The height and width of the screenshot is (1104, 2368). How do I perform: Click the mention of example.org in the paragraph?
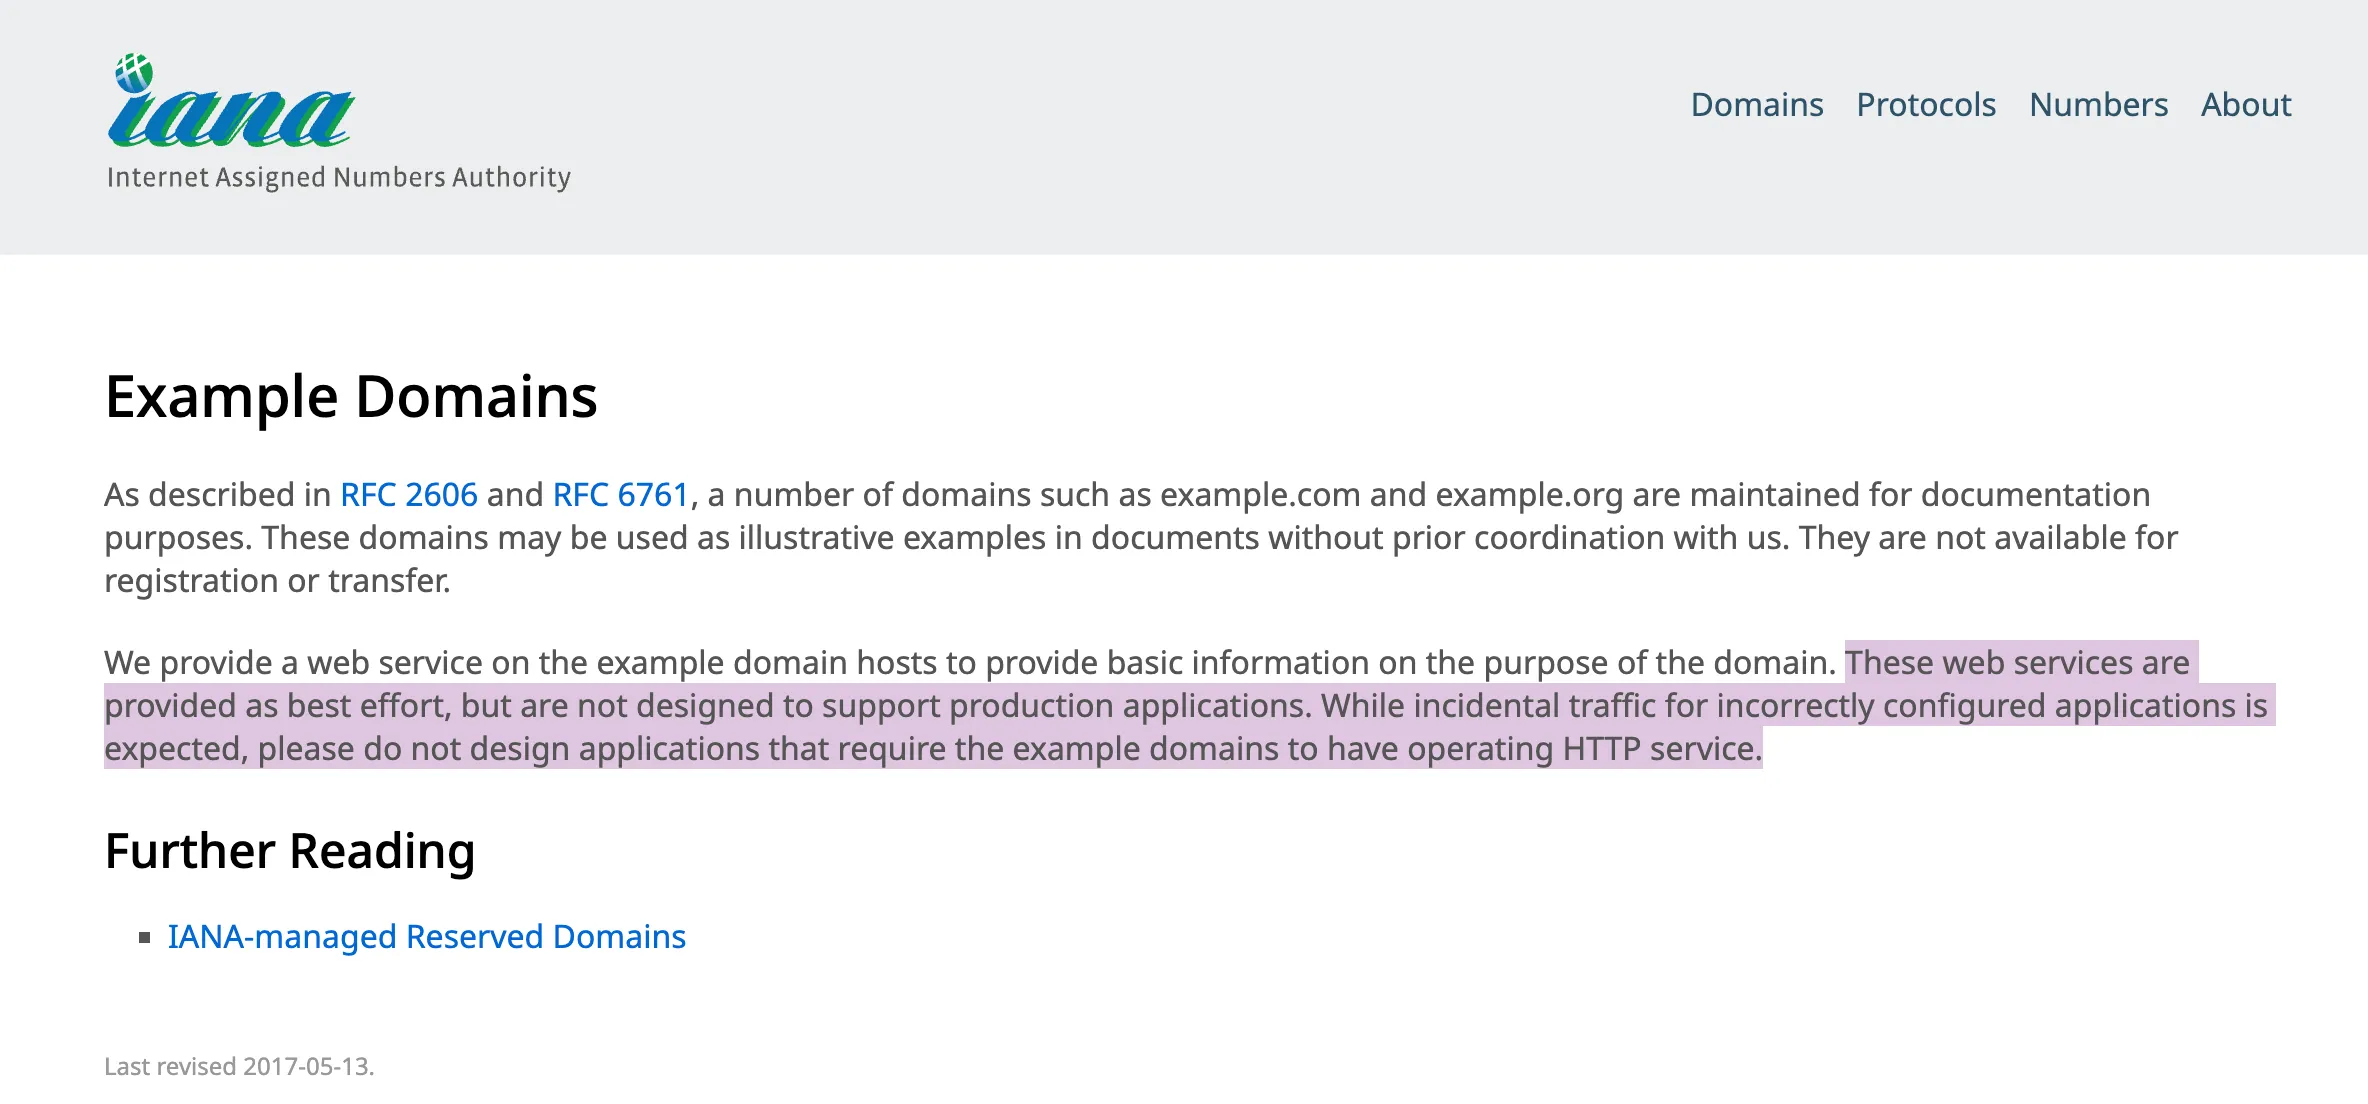[1530, 494]
